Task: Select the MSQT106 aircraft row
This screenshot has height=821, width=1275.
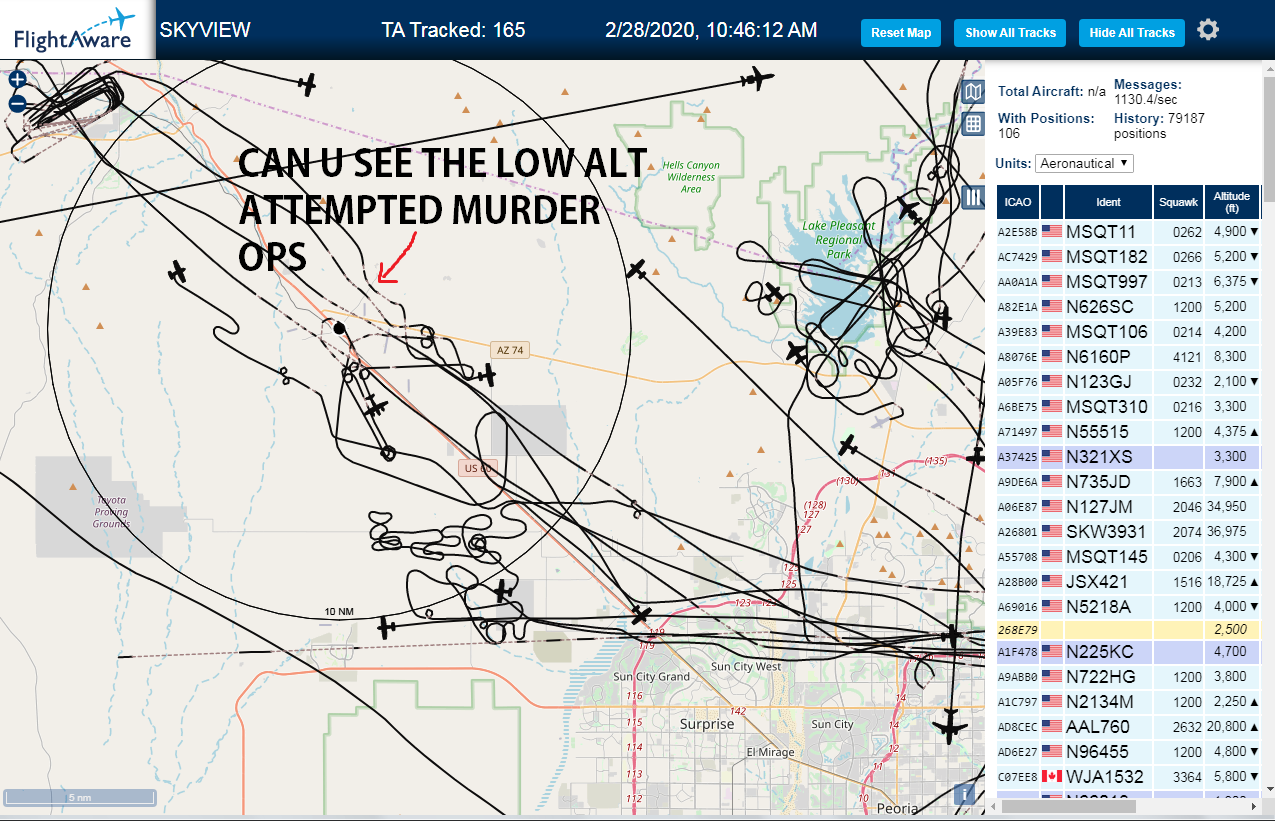Action: pyautogui.click(x=1128, y=332)
